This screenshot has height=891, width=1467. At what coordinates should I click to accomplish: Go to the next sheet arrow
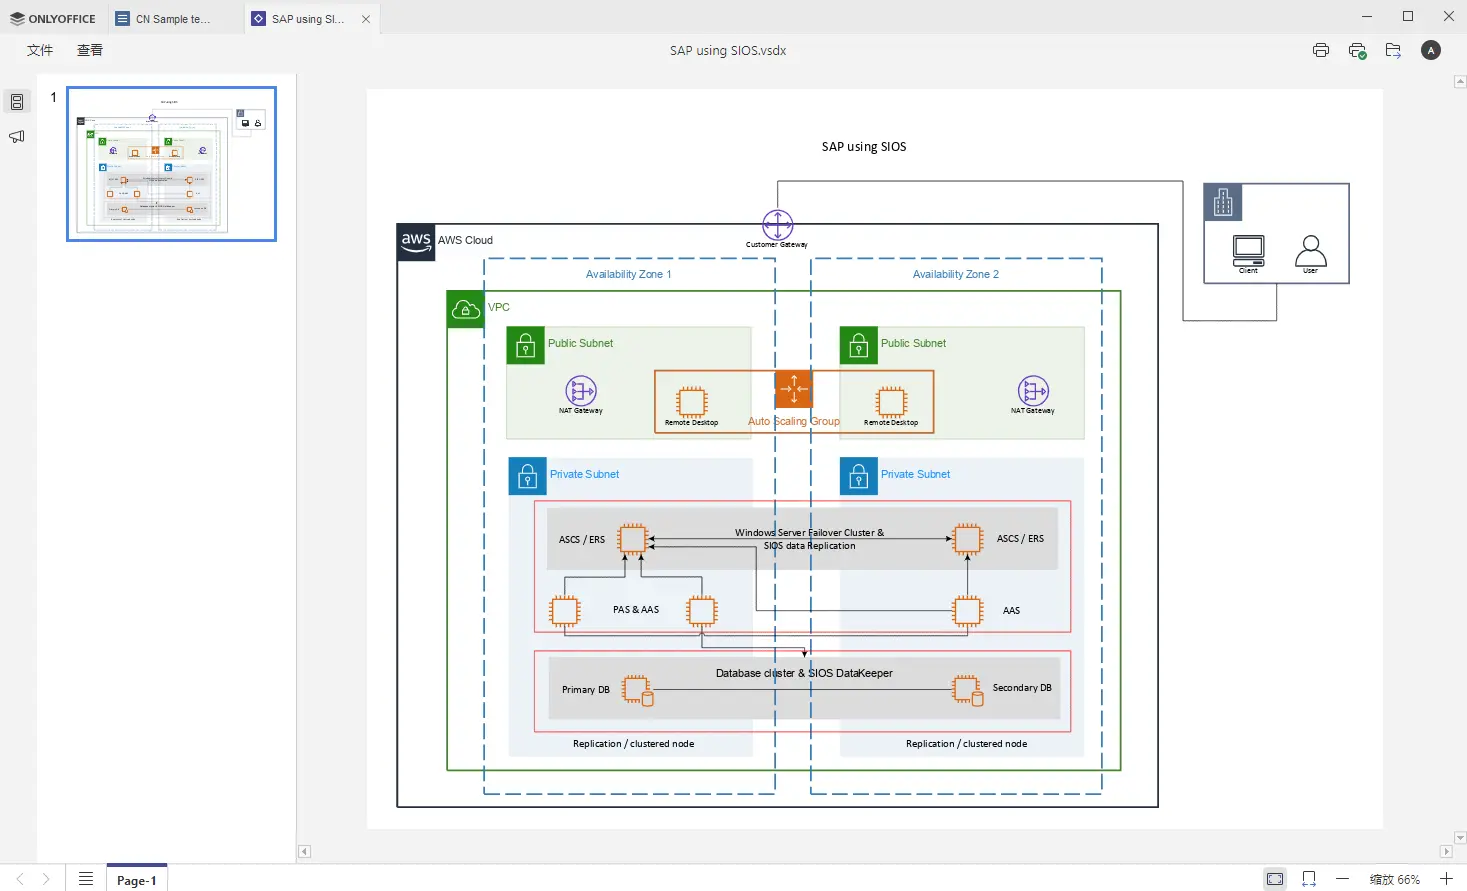[46, 879]
